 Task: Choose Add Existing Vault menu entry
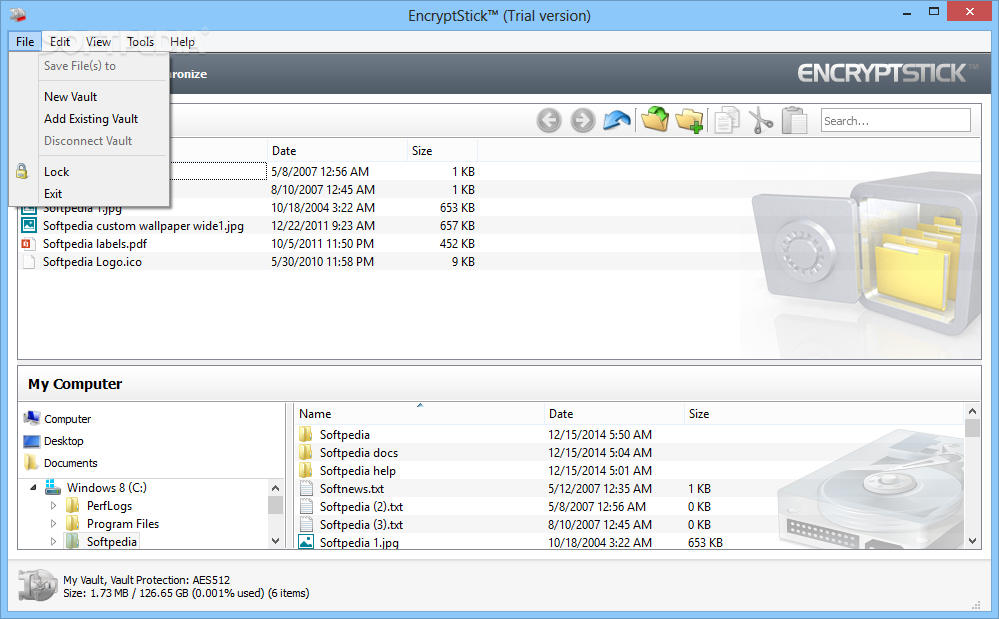tap(89, 118)
